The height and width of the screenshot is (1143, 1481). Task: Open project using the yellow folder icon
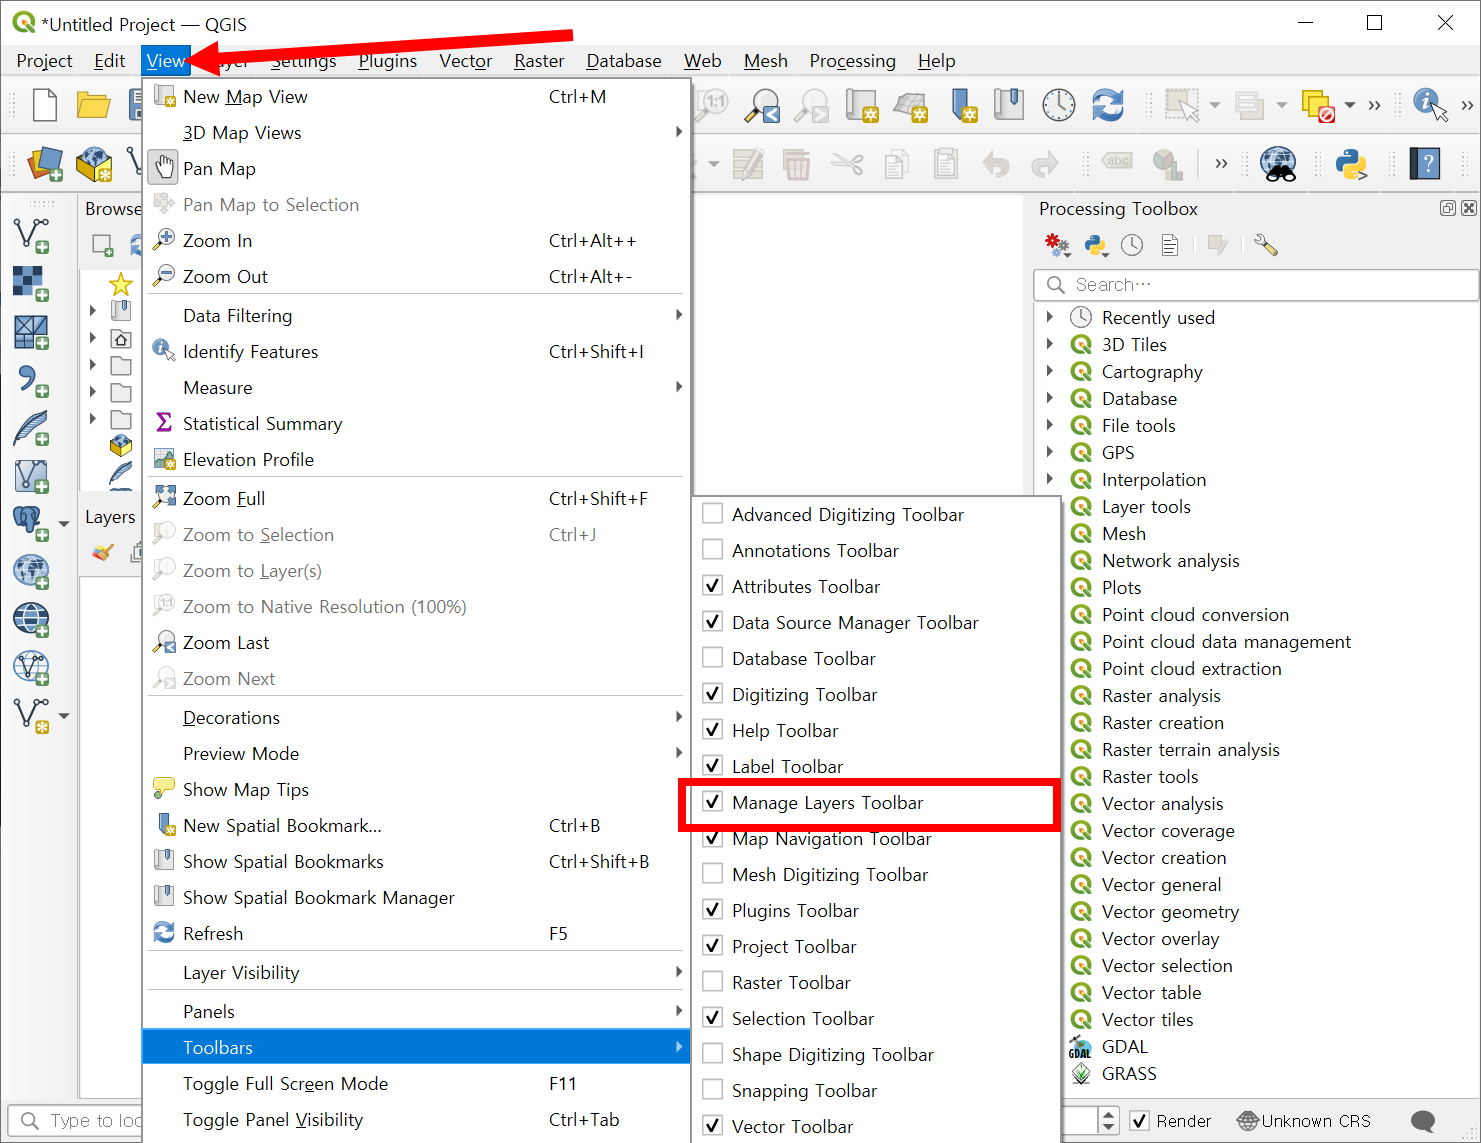pos(93,105)
